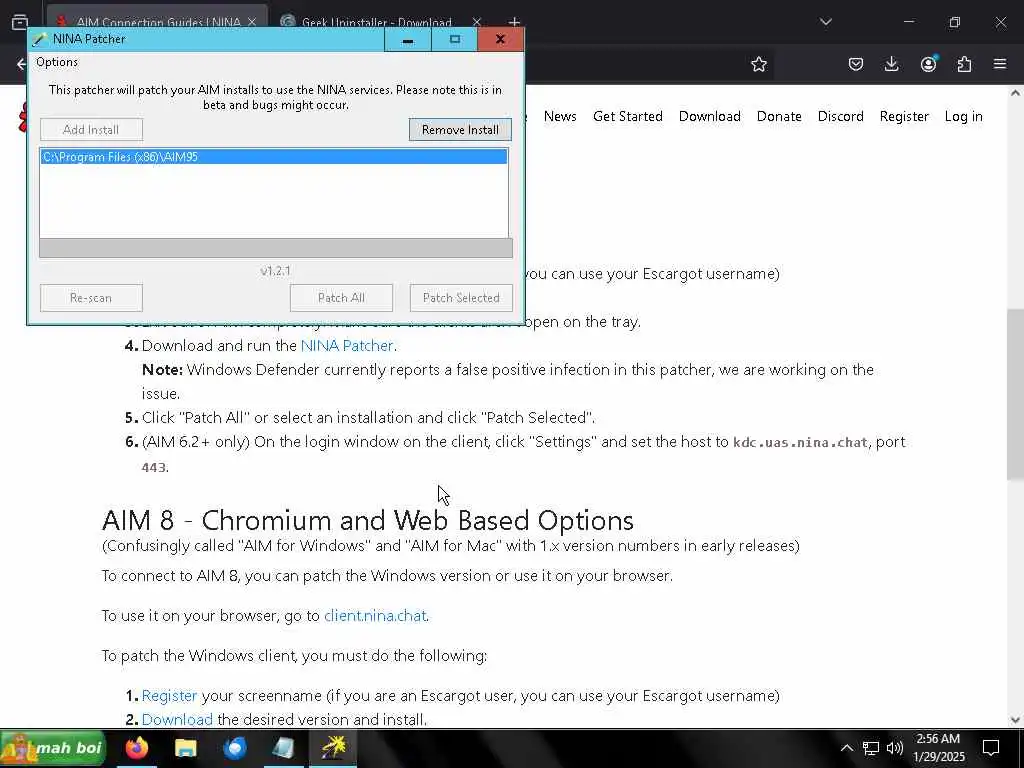Click the Re-scan button
The width and height of the screenshot is (1024, 768).
tap(91, 298)
